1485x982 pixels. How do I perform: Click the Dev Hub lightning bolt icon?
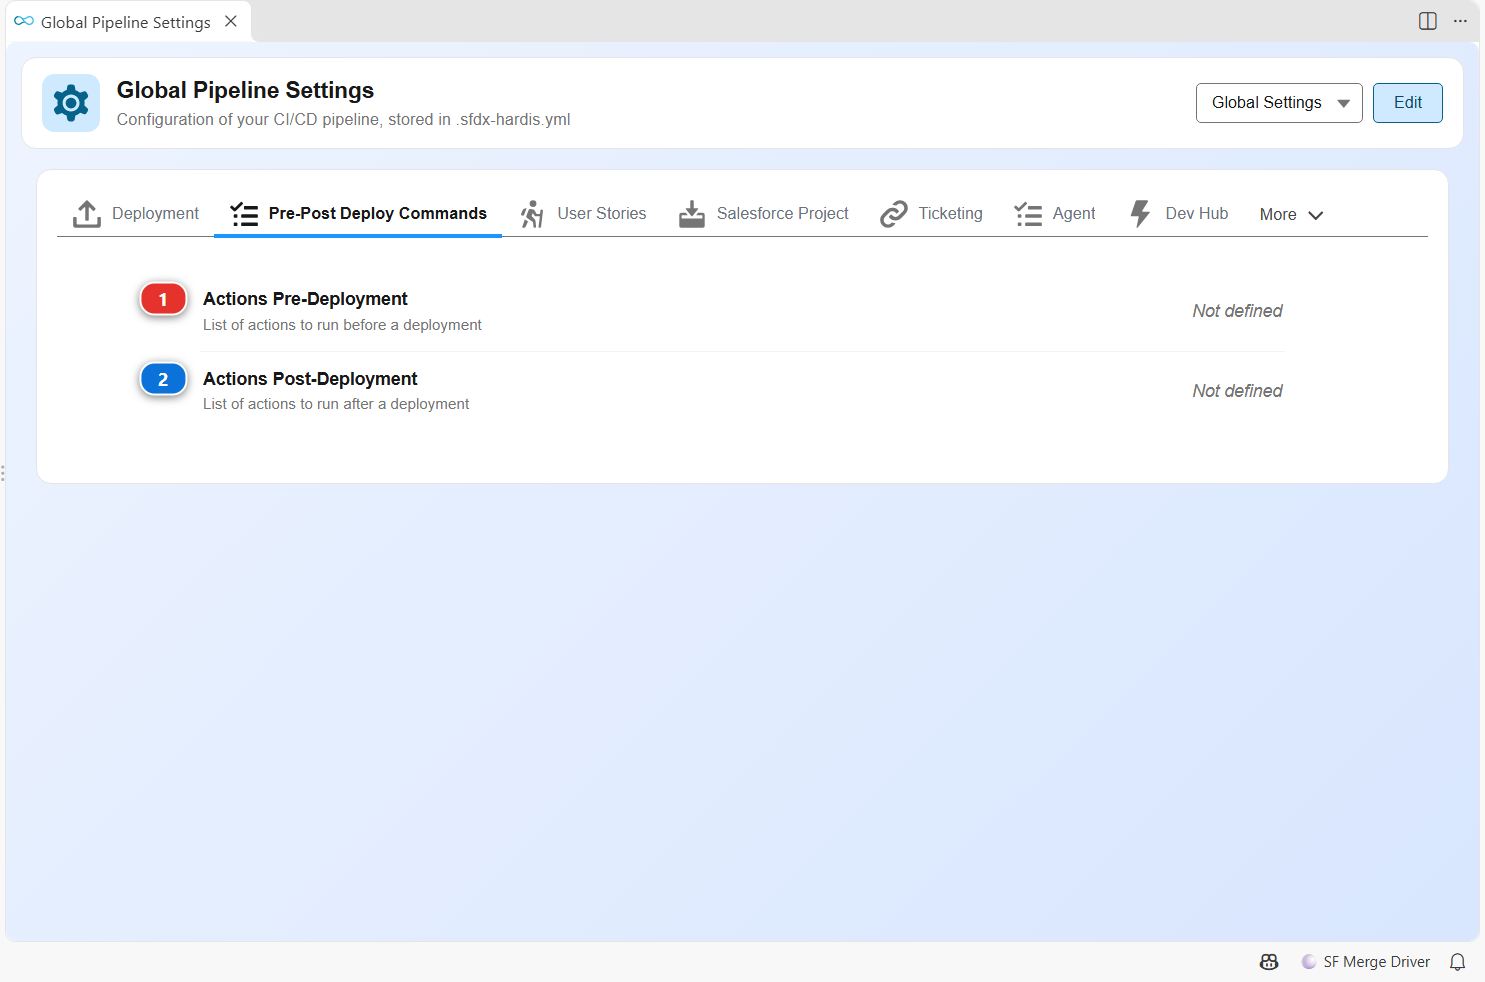[1140, 214]
